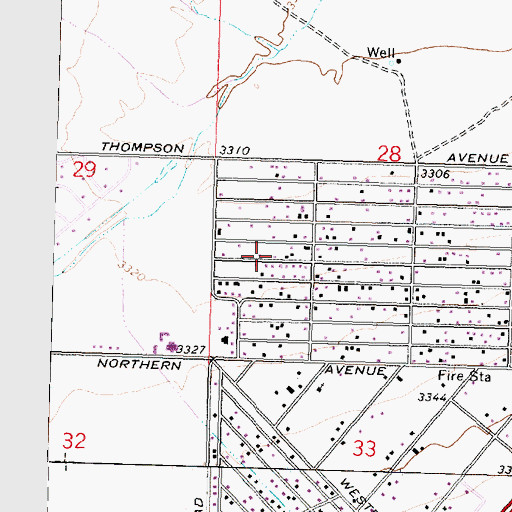Click the Fire Sta label

tap(464, 376)
